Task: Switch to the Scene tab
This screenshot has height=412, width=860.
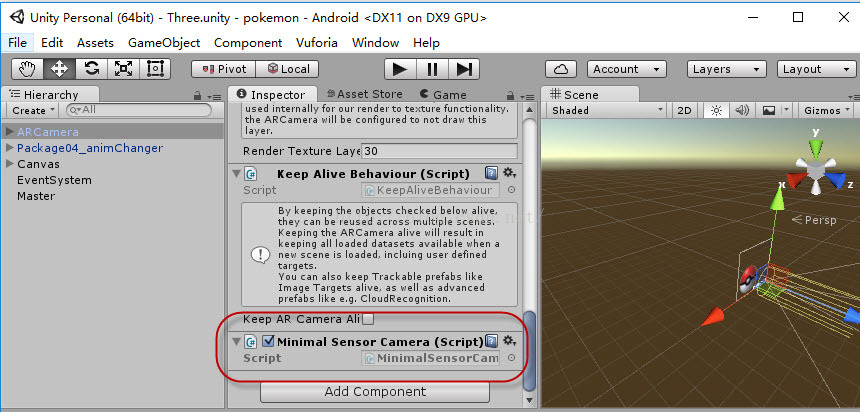Action: [x=590, y=94]
